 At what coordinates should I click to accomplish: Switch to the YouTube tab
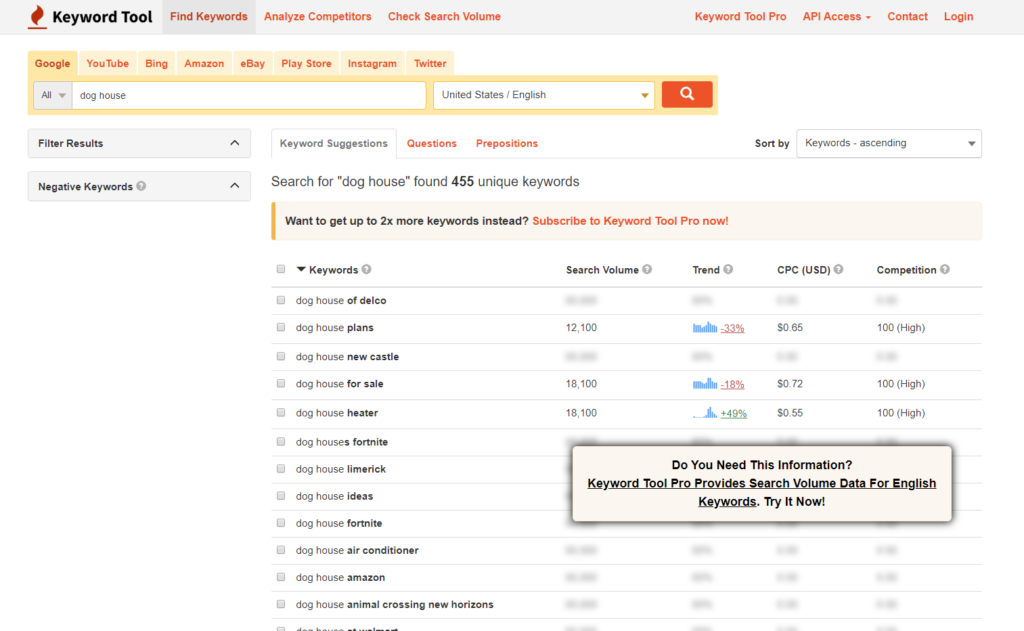pyautogui.click(x=108, y=63)
